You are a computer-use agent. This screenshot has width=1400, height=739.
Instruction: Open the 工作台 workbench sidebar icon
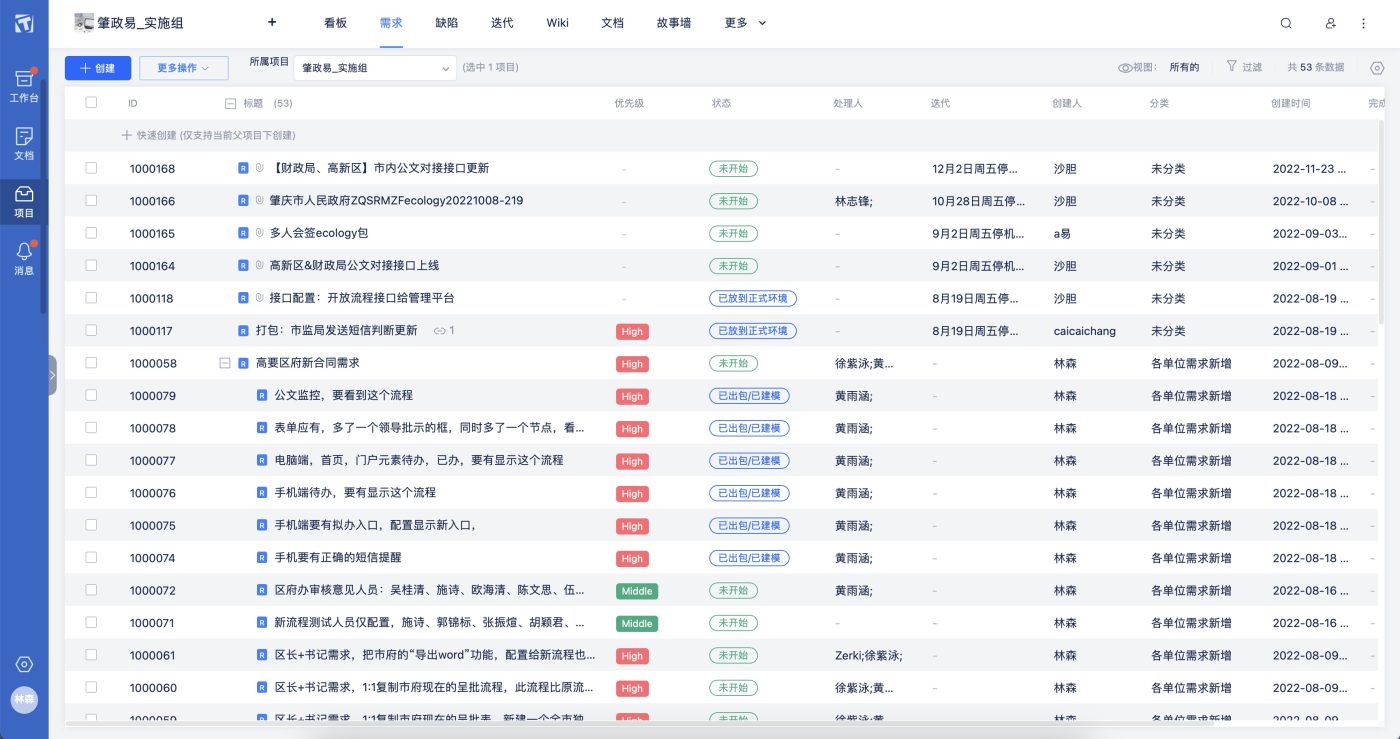coord(24,86)
